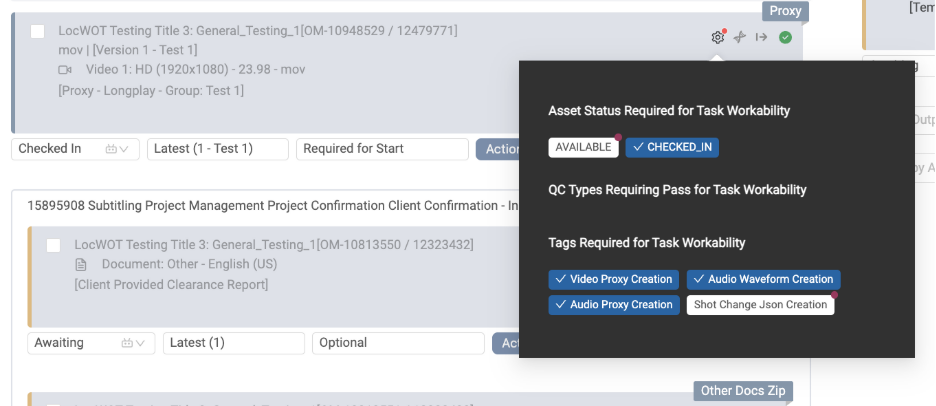The image size is (936, 406).
Task: Click the move-arrows icon beside the gear
Action: [x=740, y=38]
